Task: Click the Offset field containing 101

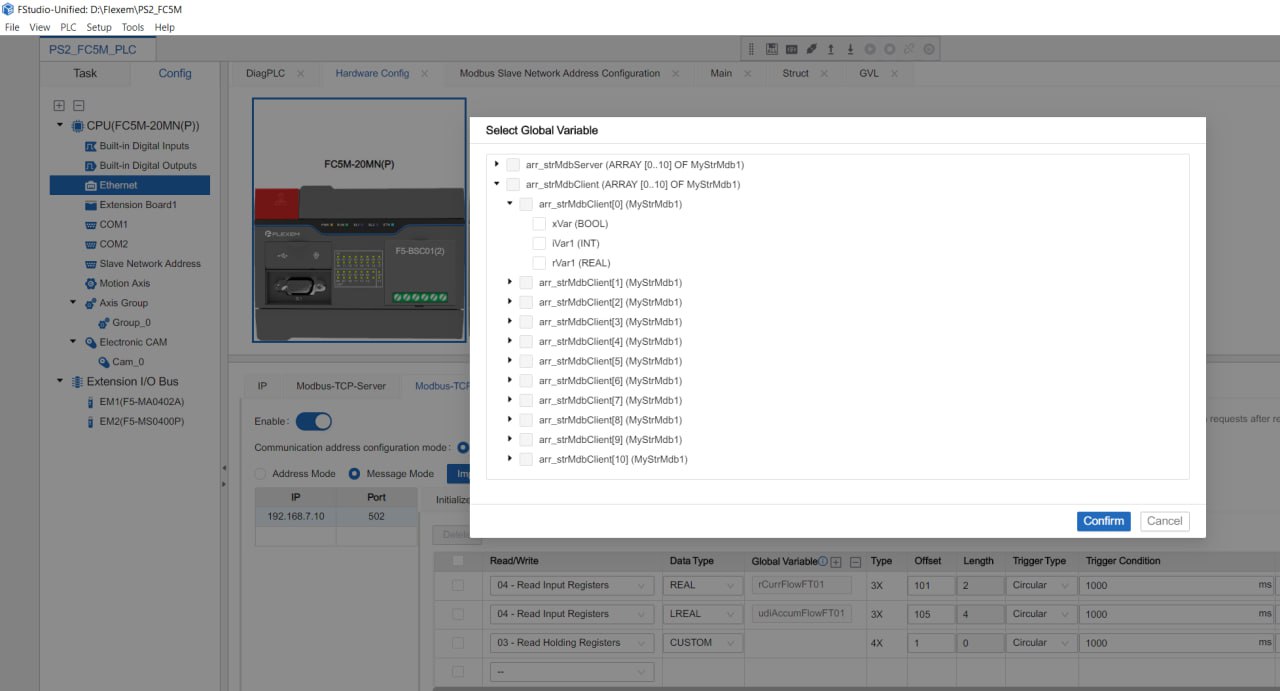Action: pyautogui.click(x=930, y=585)
